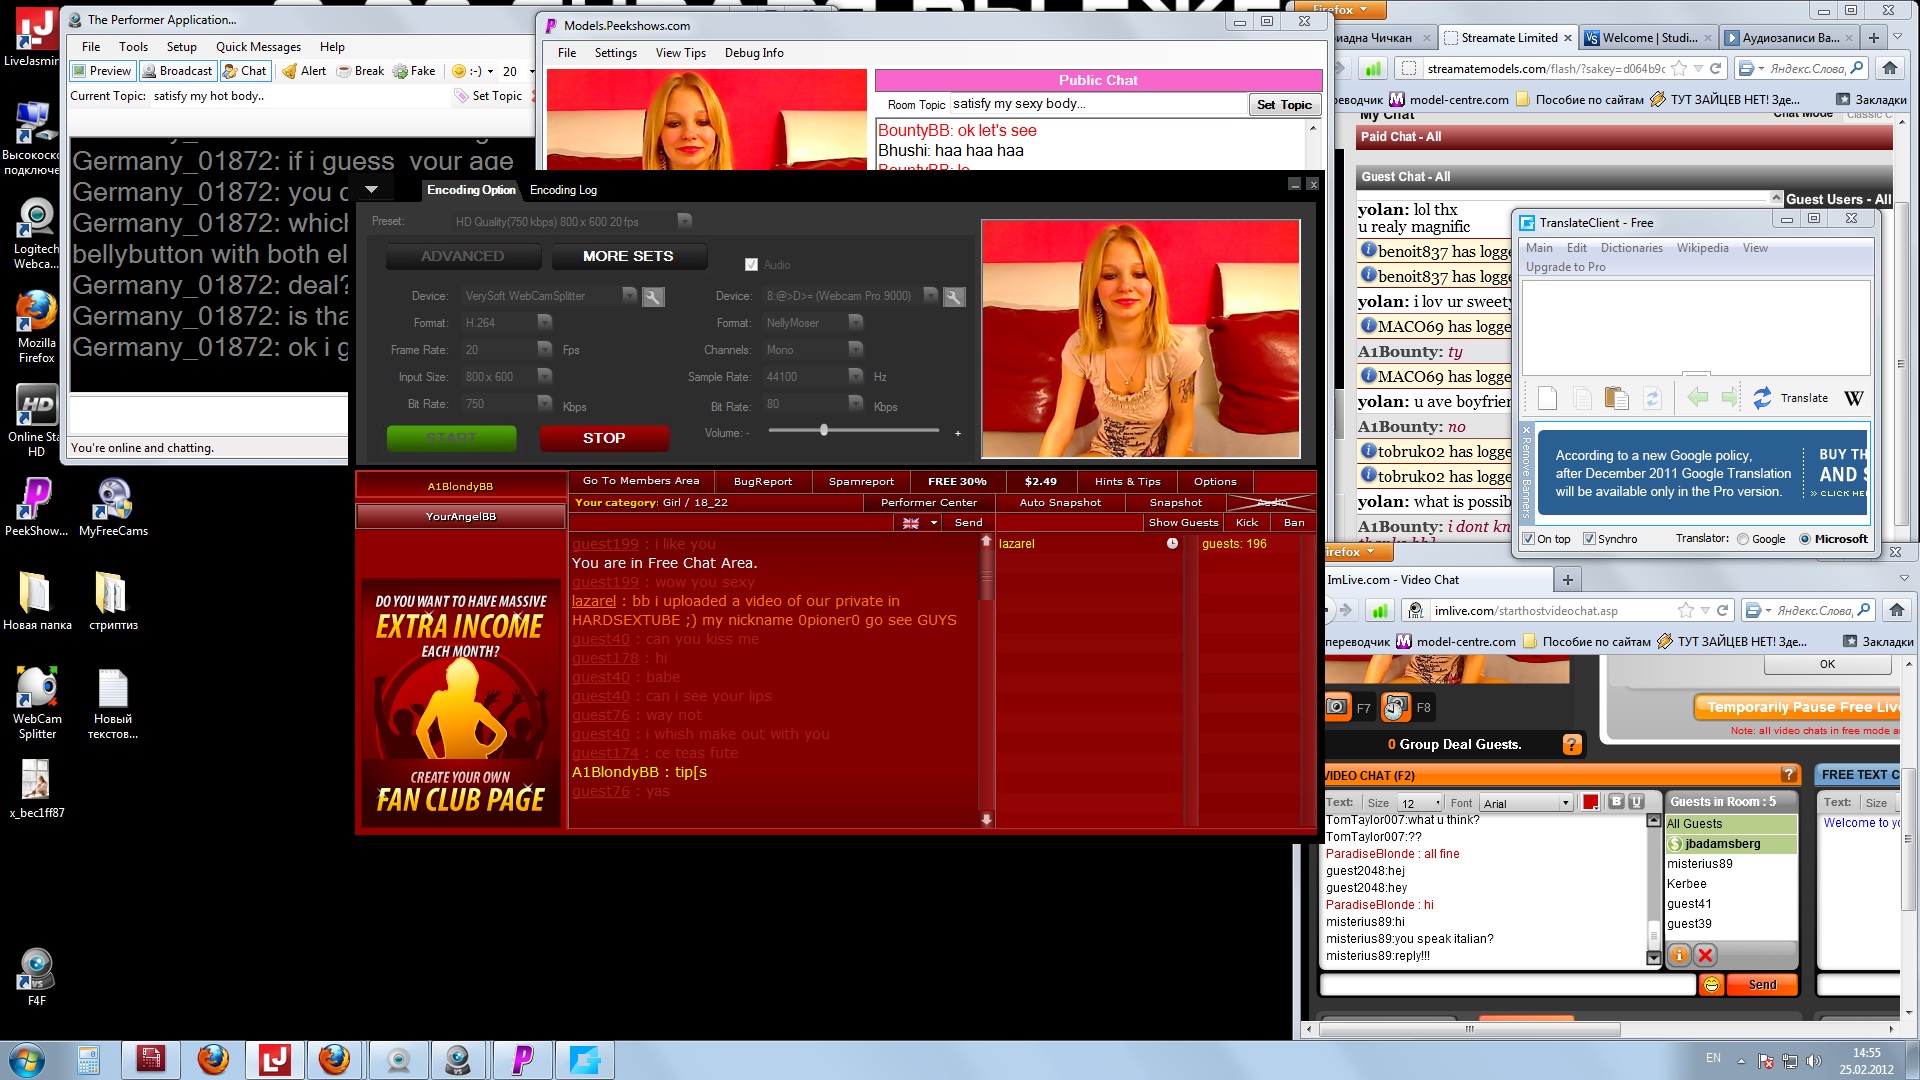Click the Break toolbar item
Screen dimensions: 1920x1080
coord(360,71)
